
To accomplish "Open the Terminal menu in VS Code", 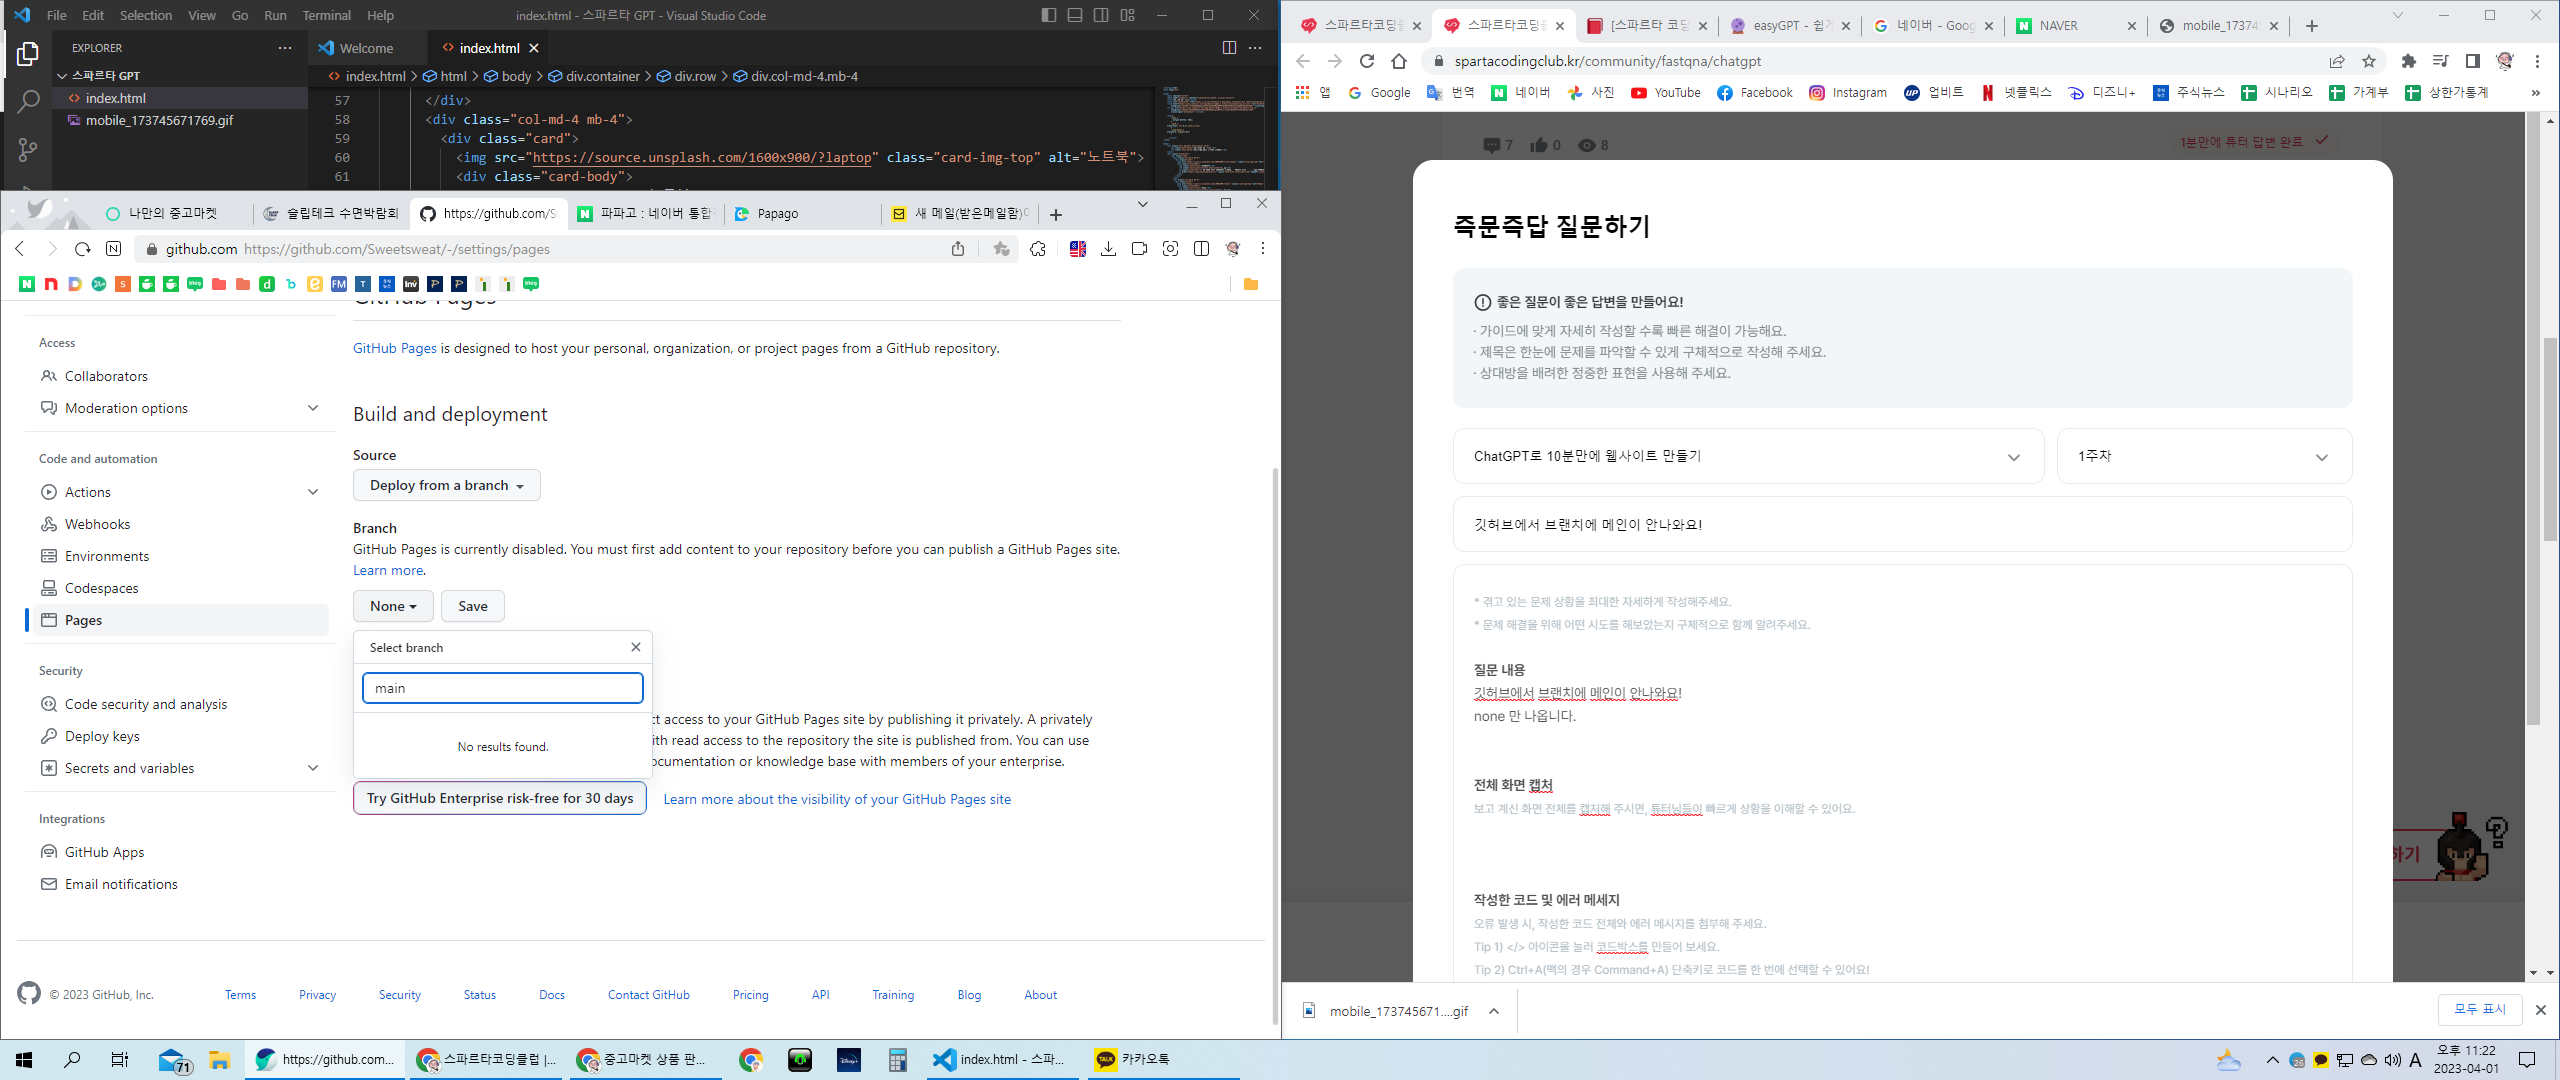I will click(x=327, y=15).
